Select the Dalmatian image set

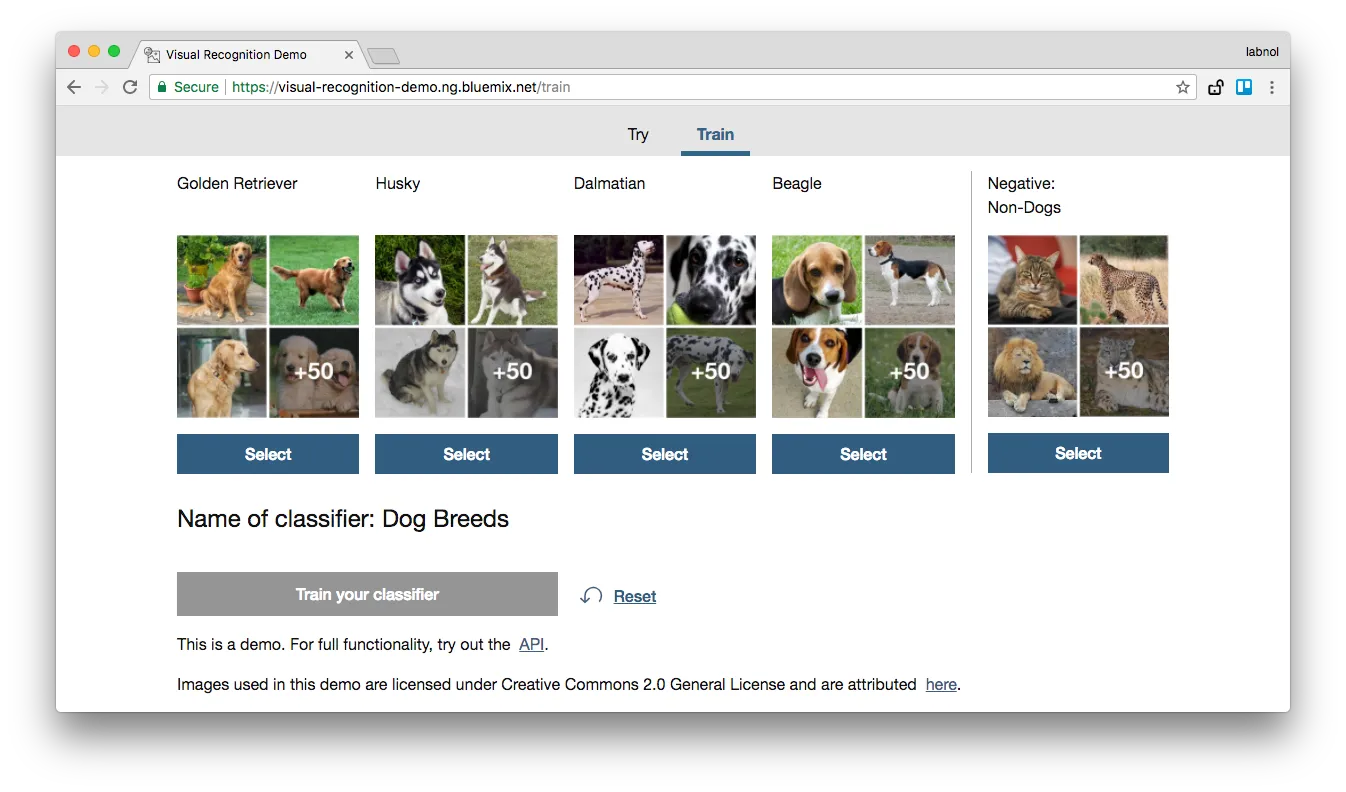(x=664, y=454)
